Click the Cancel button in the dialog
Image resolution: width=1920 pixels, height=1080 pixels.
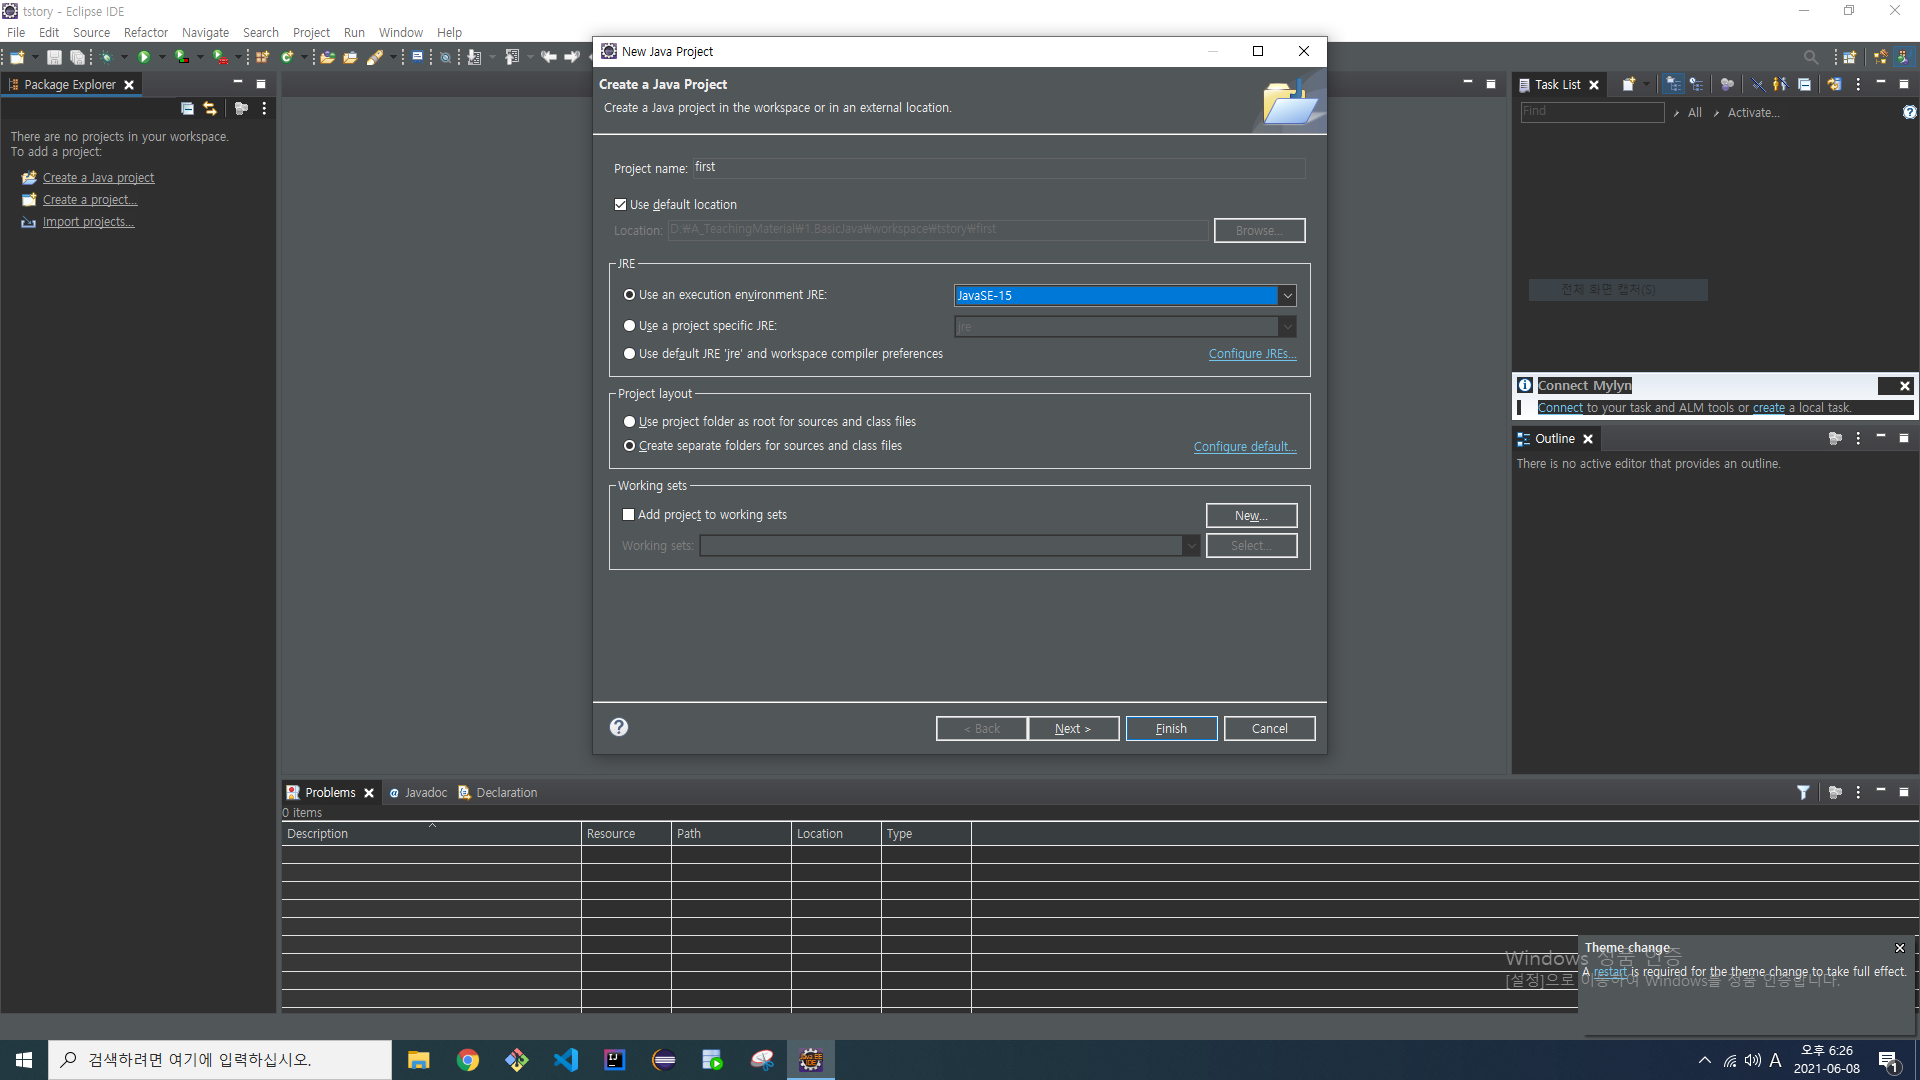[x=1269, y=729]
